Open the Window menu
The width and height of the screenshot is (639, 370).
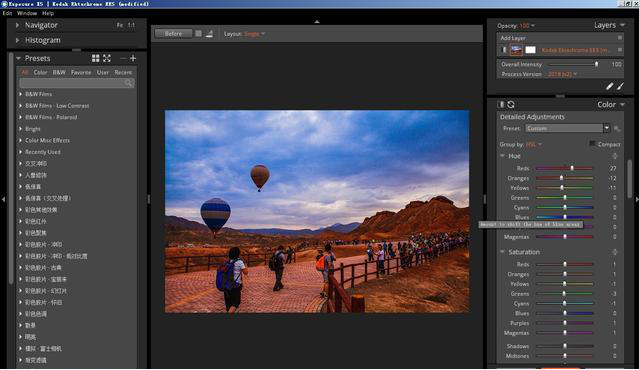27,13
